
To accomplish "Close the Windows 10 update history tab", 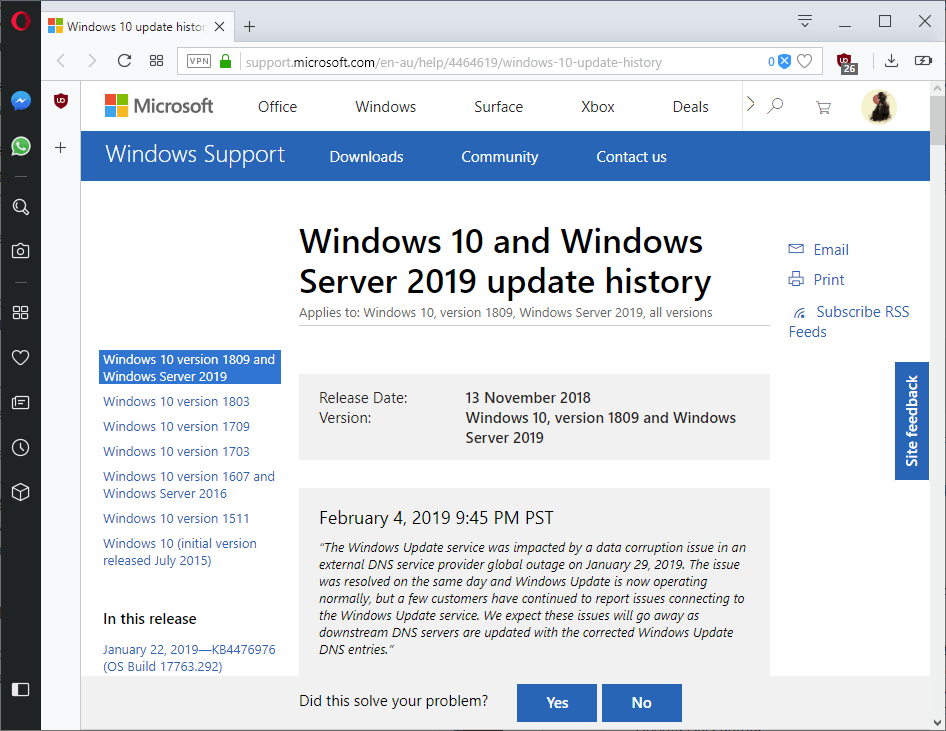I will tap(220, 27).
